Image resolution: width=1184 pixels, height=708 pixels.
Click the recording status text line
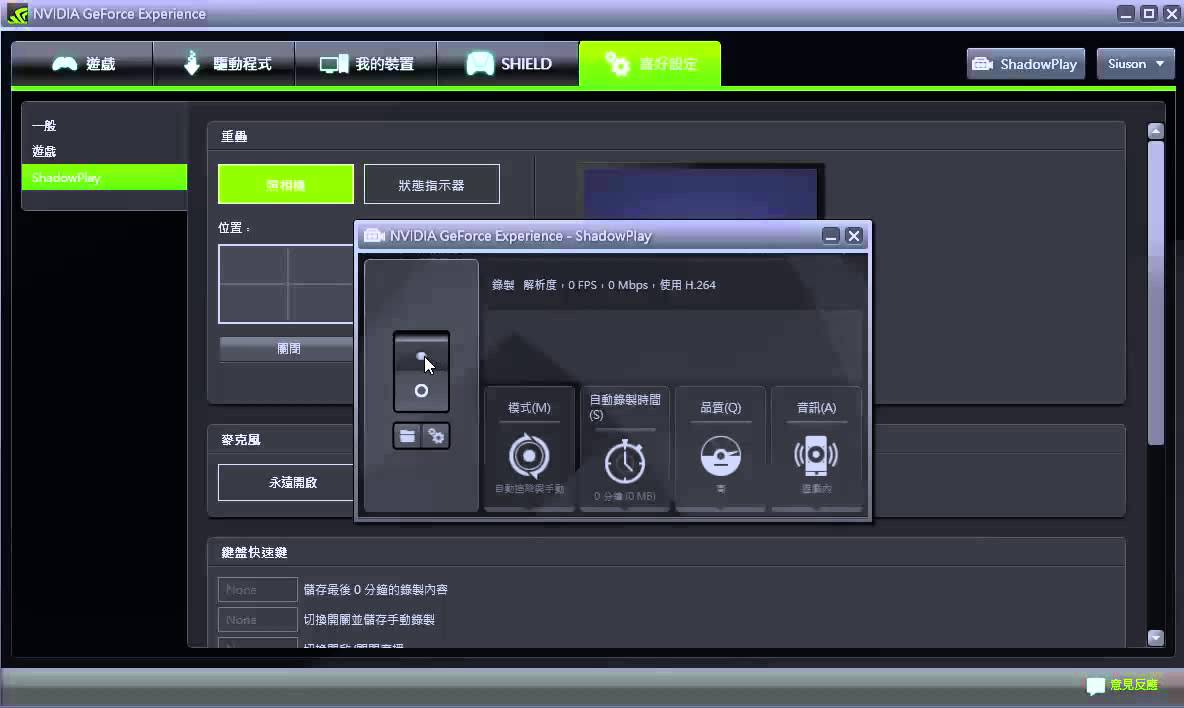point(604,285)
